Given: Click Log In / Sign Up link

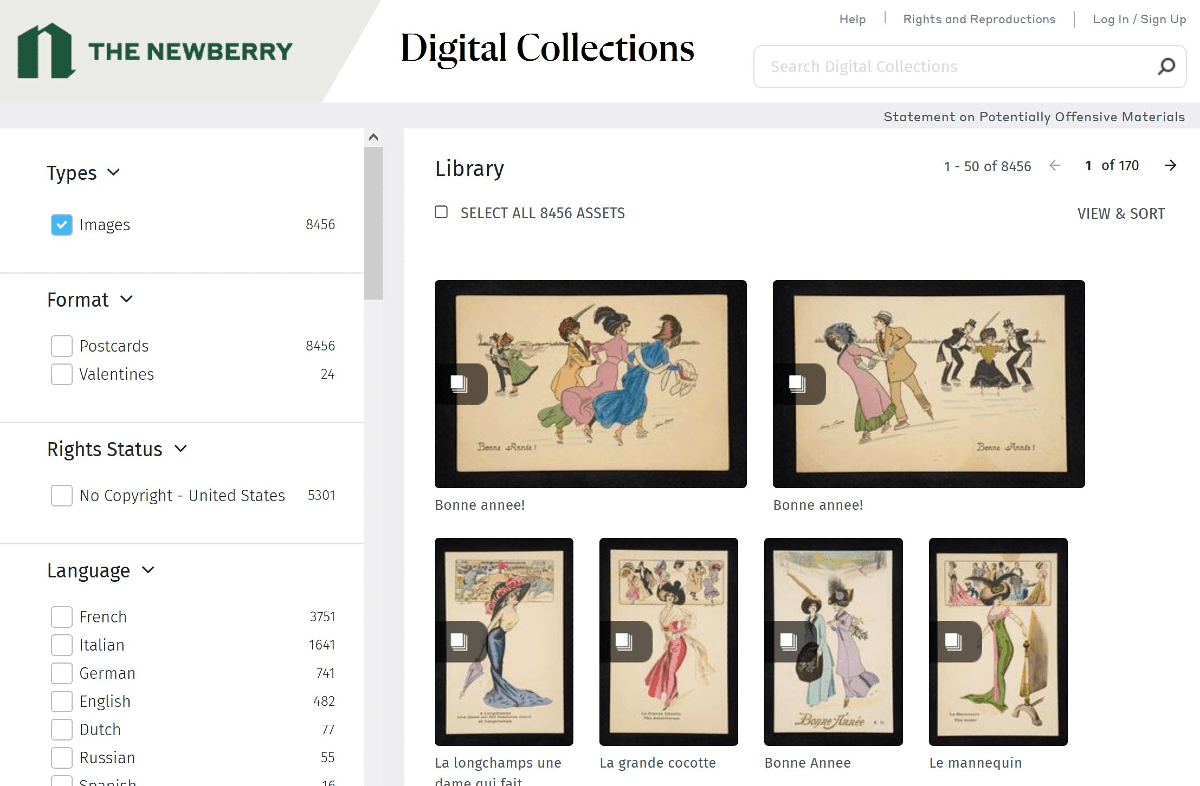Looking at the screenshot, I should [1139, 19].
